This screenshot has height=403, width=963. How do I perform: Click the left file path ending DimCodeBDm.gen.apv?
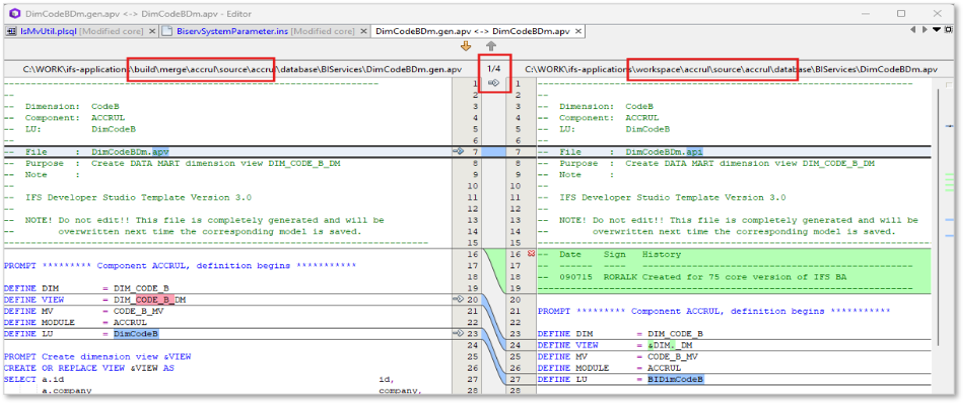[x=242, y=69]
